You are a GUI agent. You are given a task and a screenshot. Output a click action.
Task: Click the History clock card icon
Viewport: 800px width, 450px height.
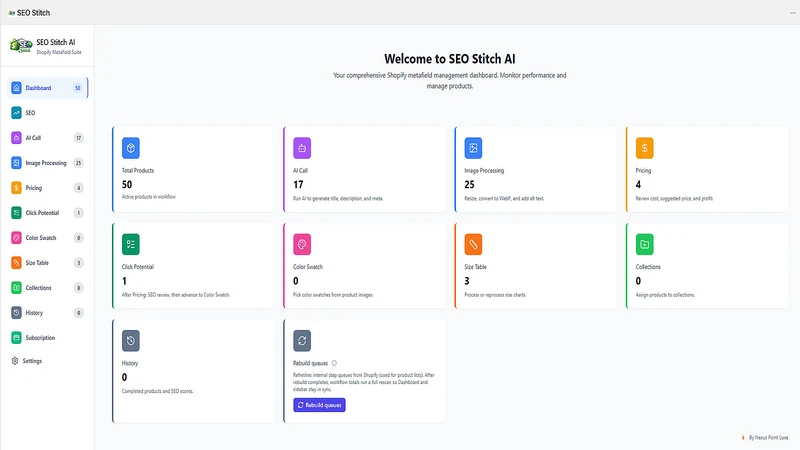131,341
